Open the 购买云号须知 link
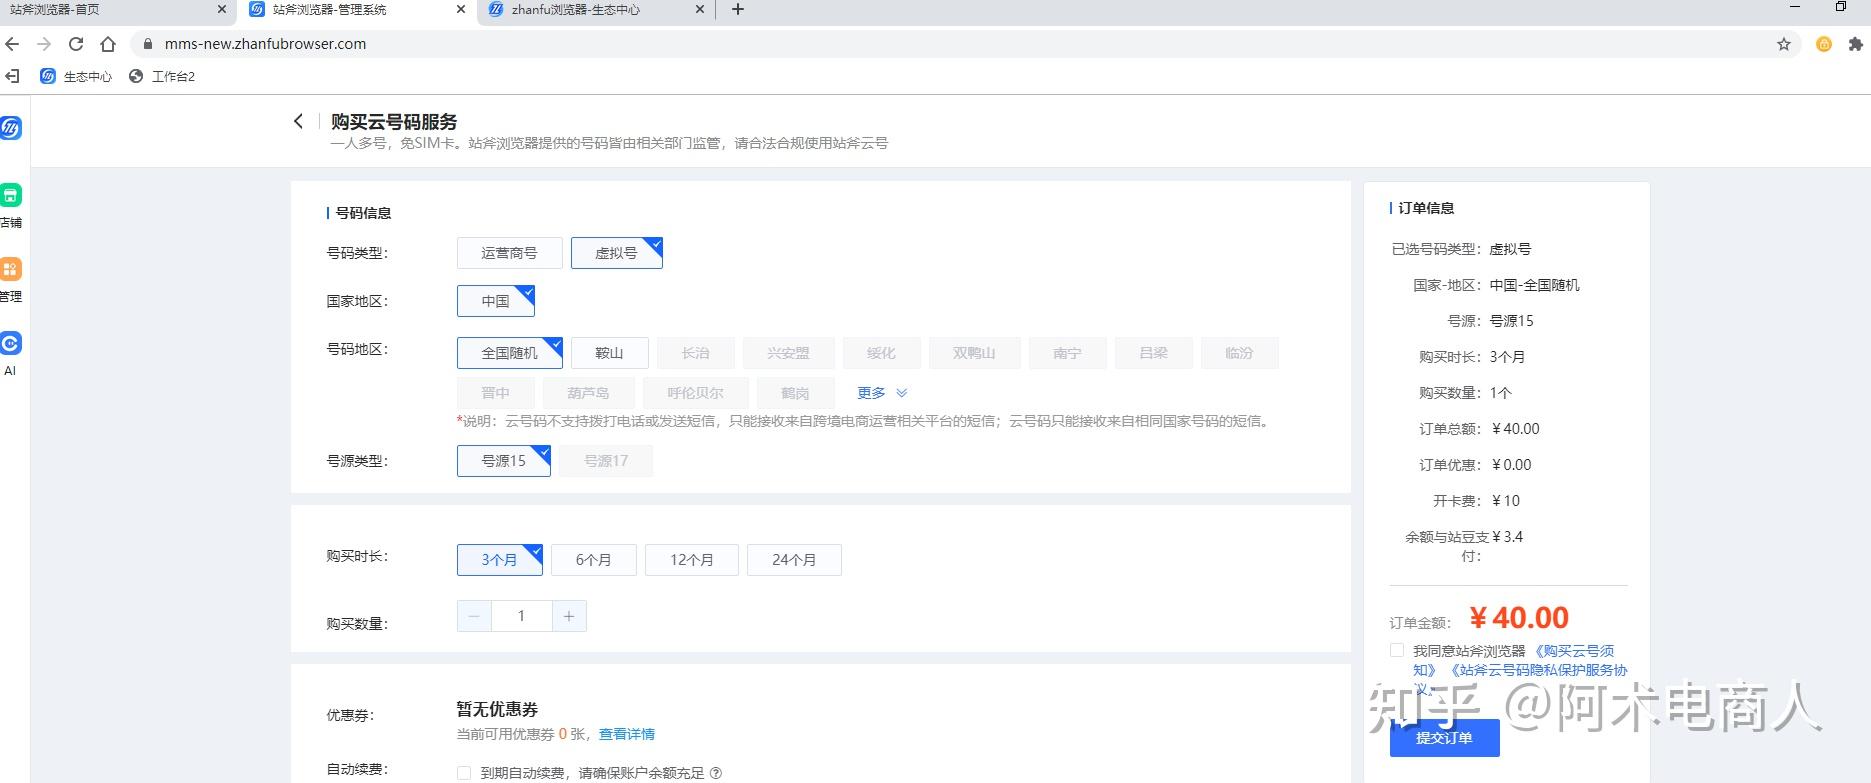 (x=1574, y=651)
